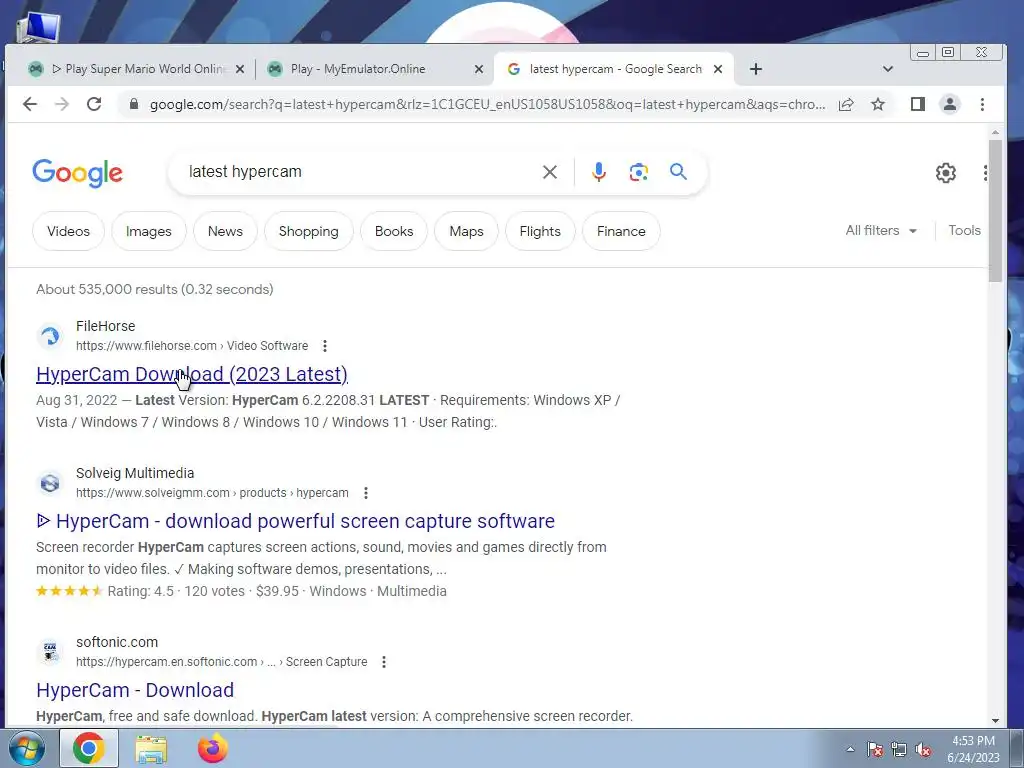This screenshot has width=1024, height=768.
Task: Open the softonic HyperCam - Download link
Action: pyautogui.click(x=135, y=690)
